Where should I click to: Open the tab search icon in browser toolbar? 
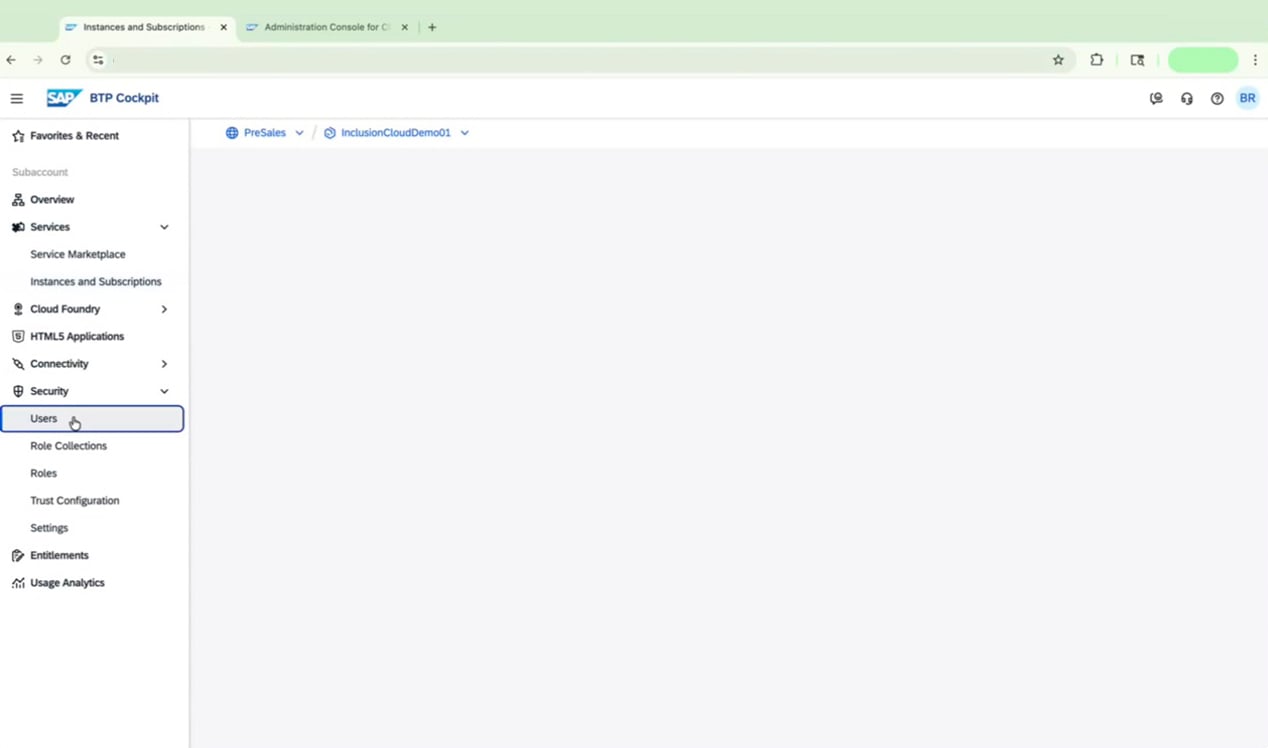point(1137,60)
